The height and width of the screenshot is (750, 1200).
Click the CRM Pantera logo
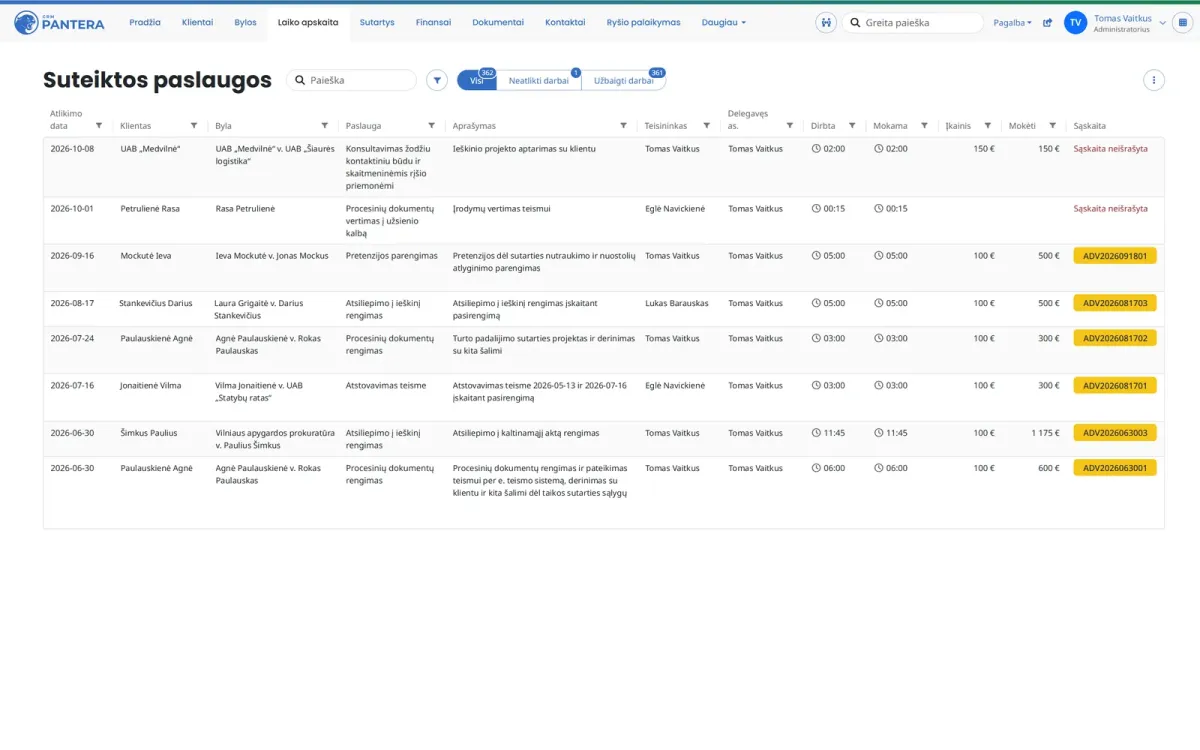[59, 22]
